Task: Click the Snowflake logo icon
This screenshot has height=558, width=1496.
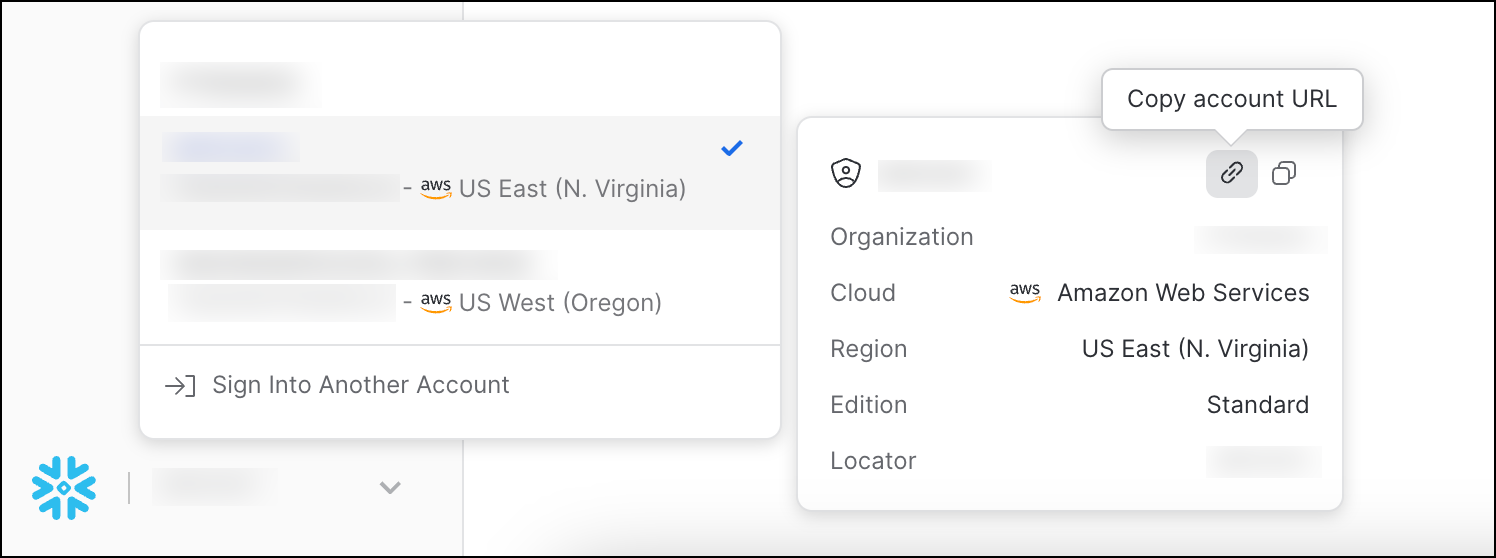Action: point(64,488)
